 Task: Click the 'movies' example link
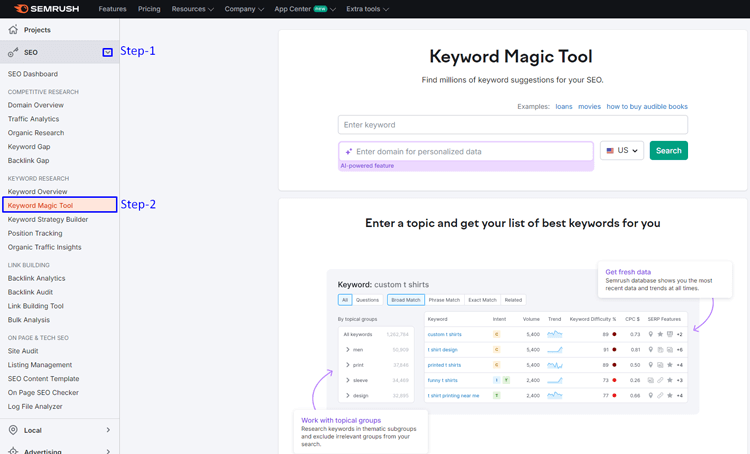click(x=589, y=107)
